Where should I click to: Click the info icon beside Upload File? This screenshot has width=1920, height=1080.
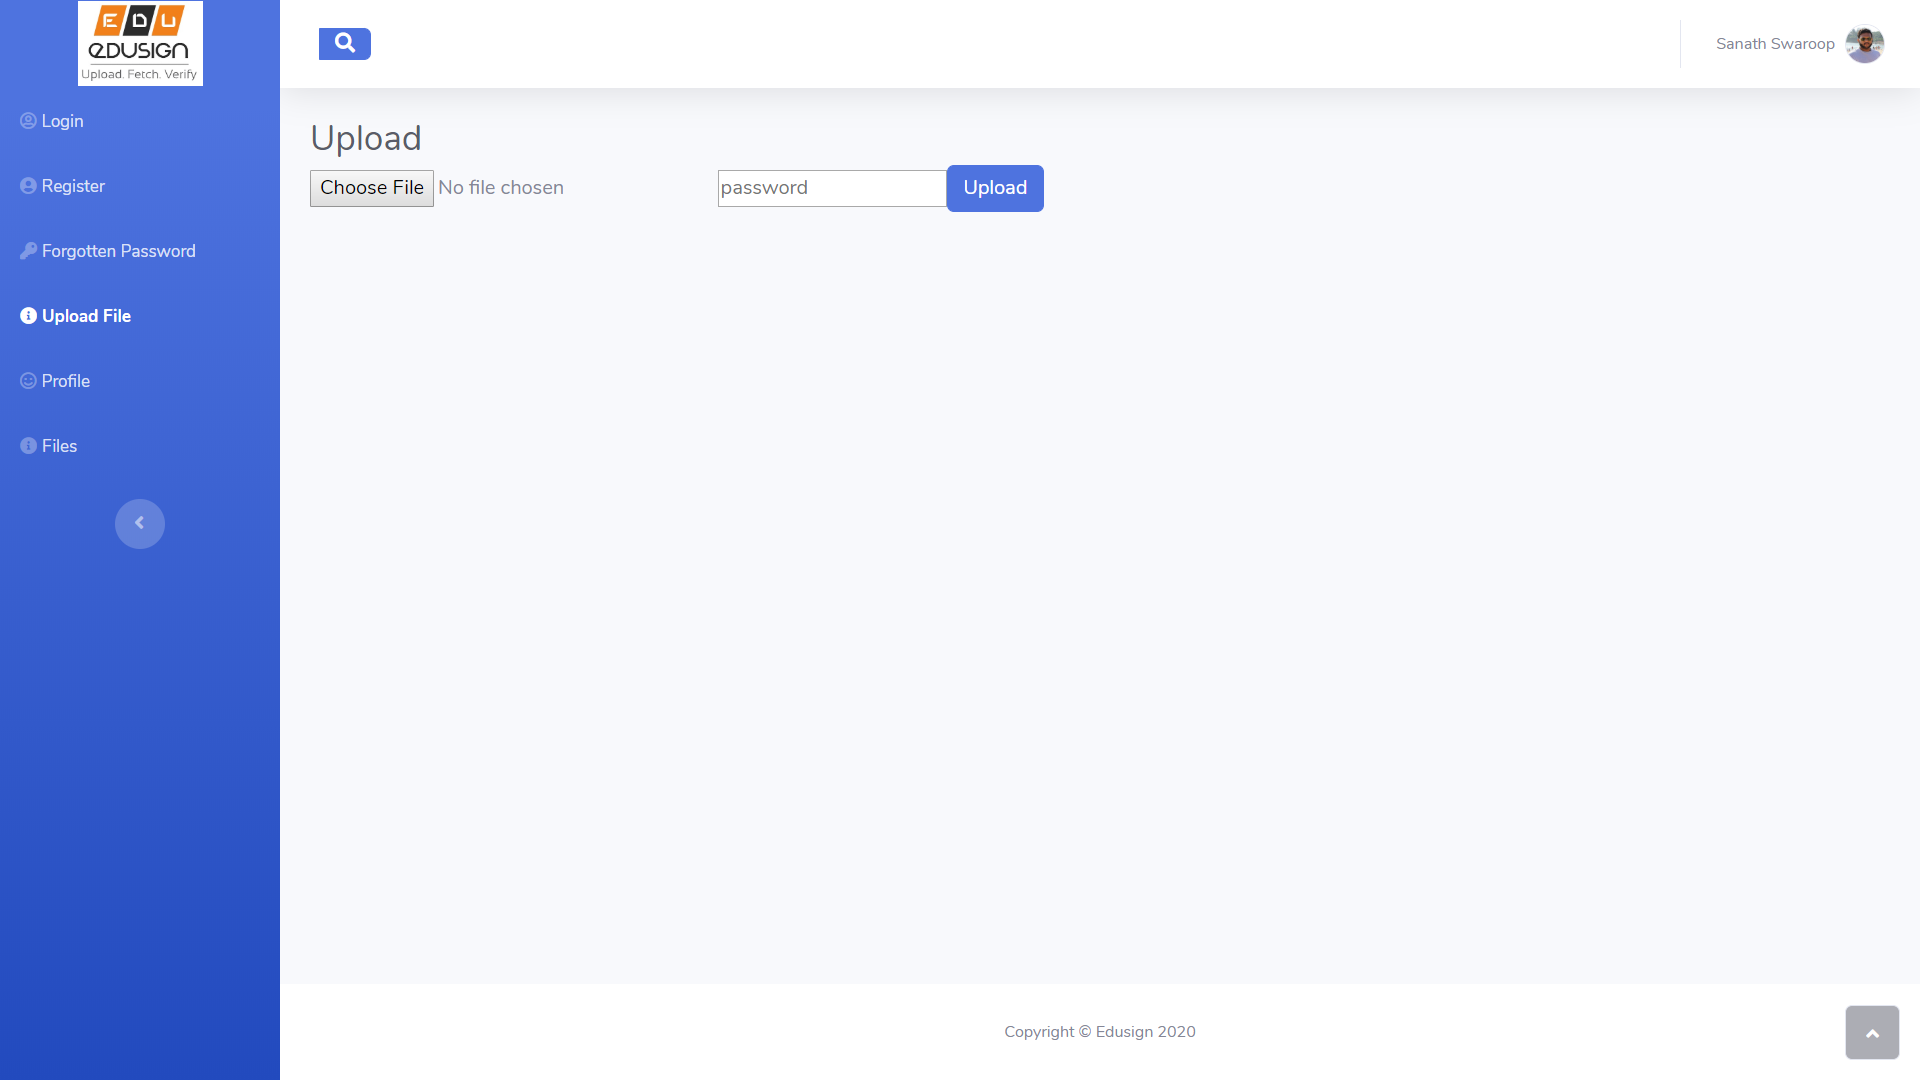click(x=28, y=316)
